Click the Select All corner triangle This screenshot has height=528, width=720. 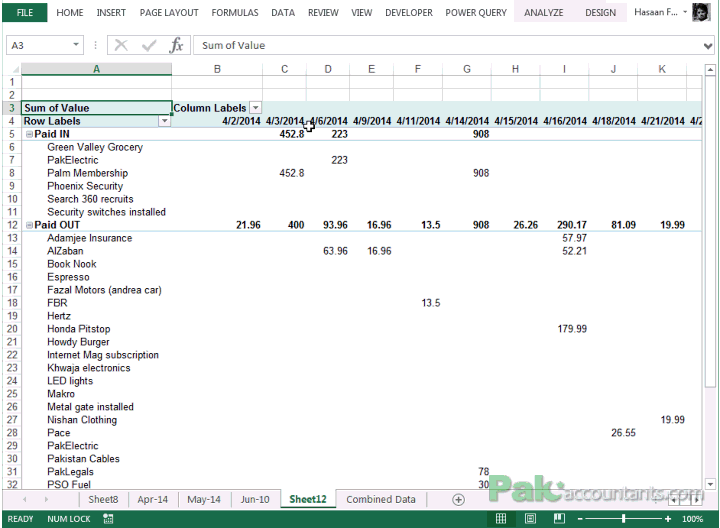[15, 69]
